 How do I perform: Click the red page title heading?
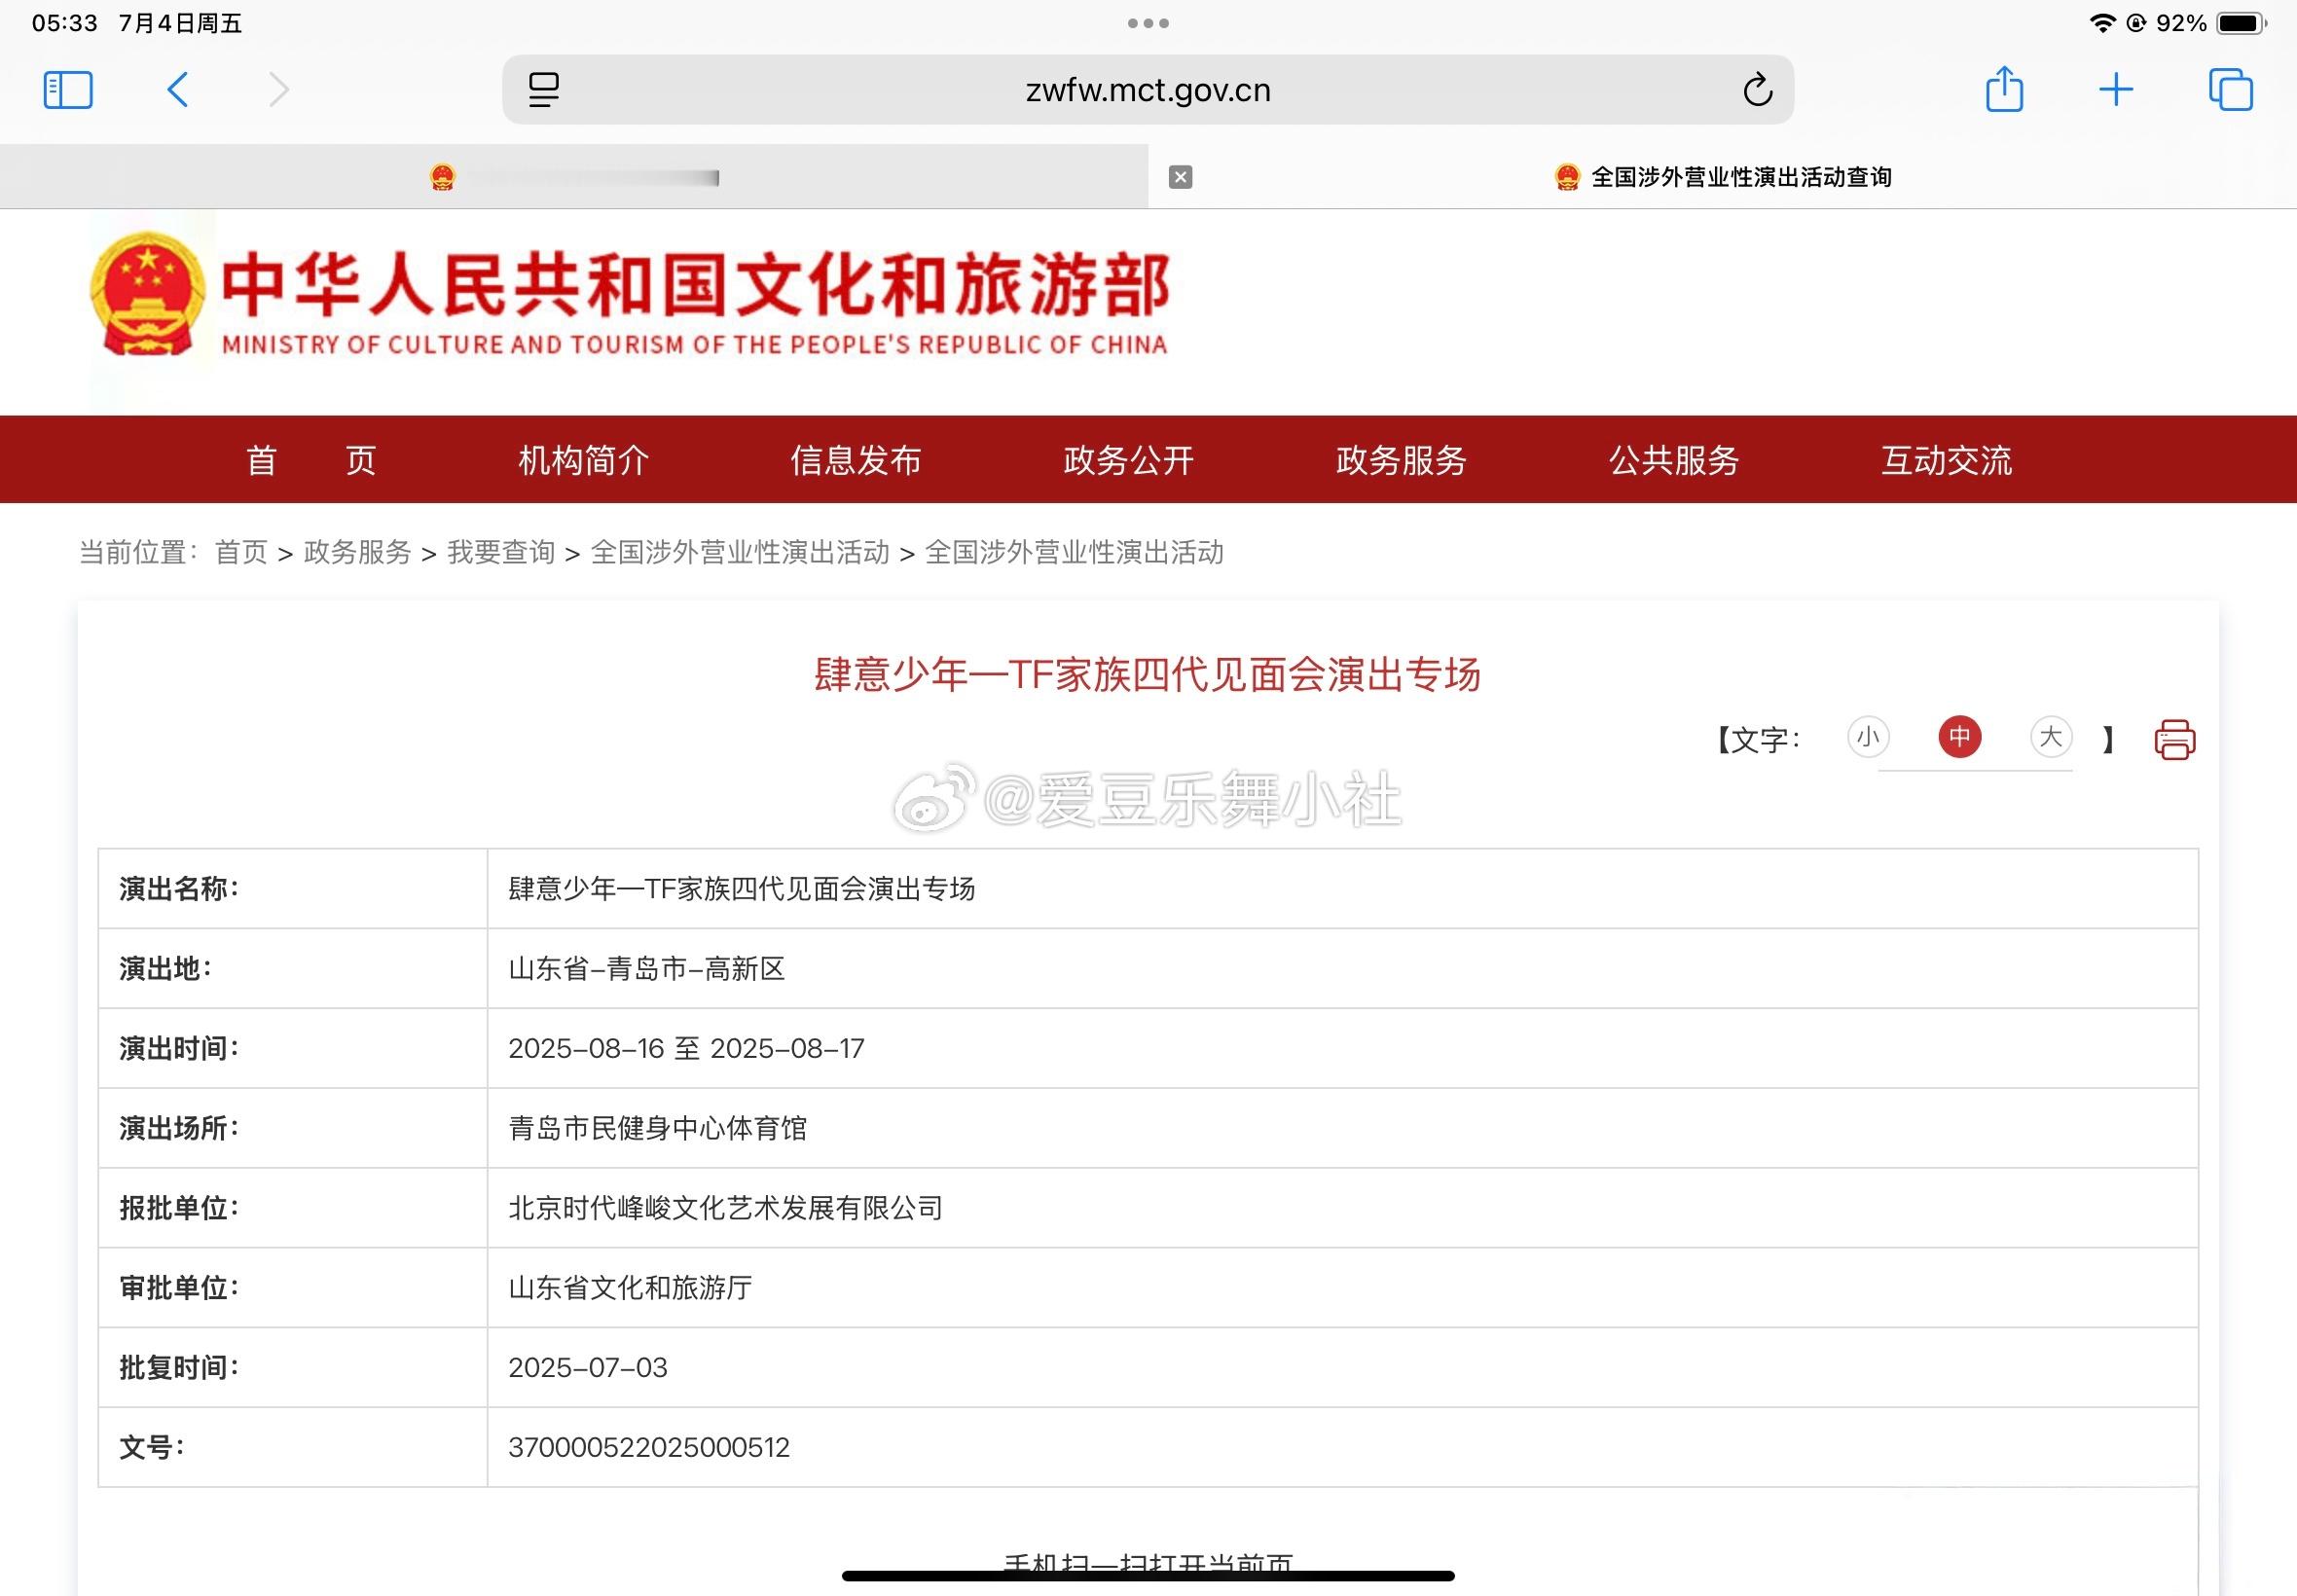pos(1147,675)
